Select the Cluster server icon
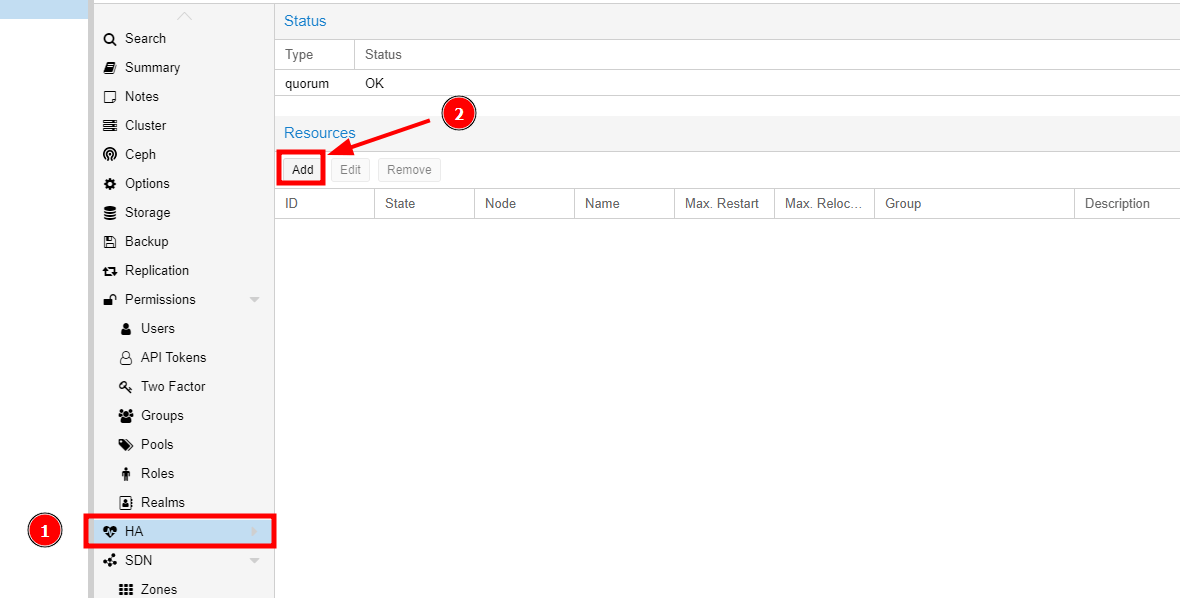 coord(110,126)
